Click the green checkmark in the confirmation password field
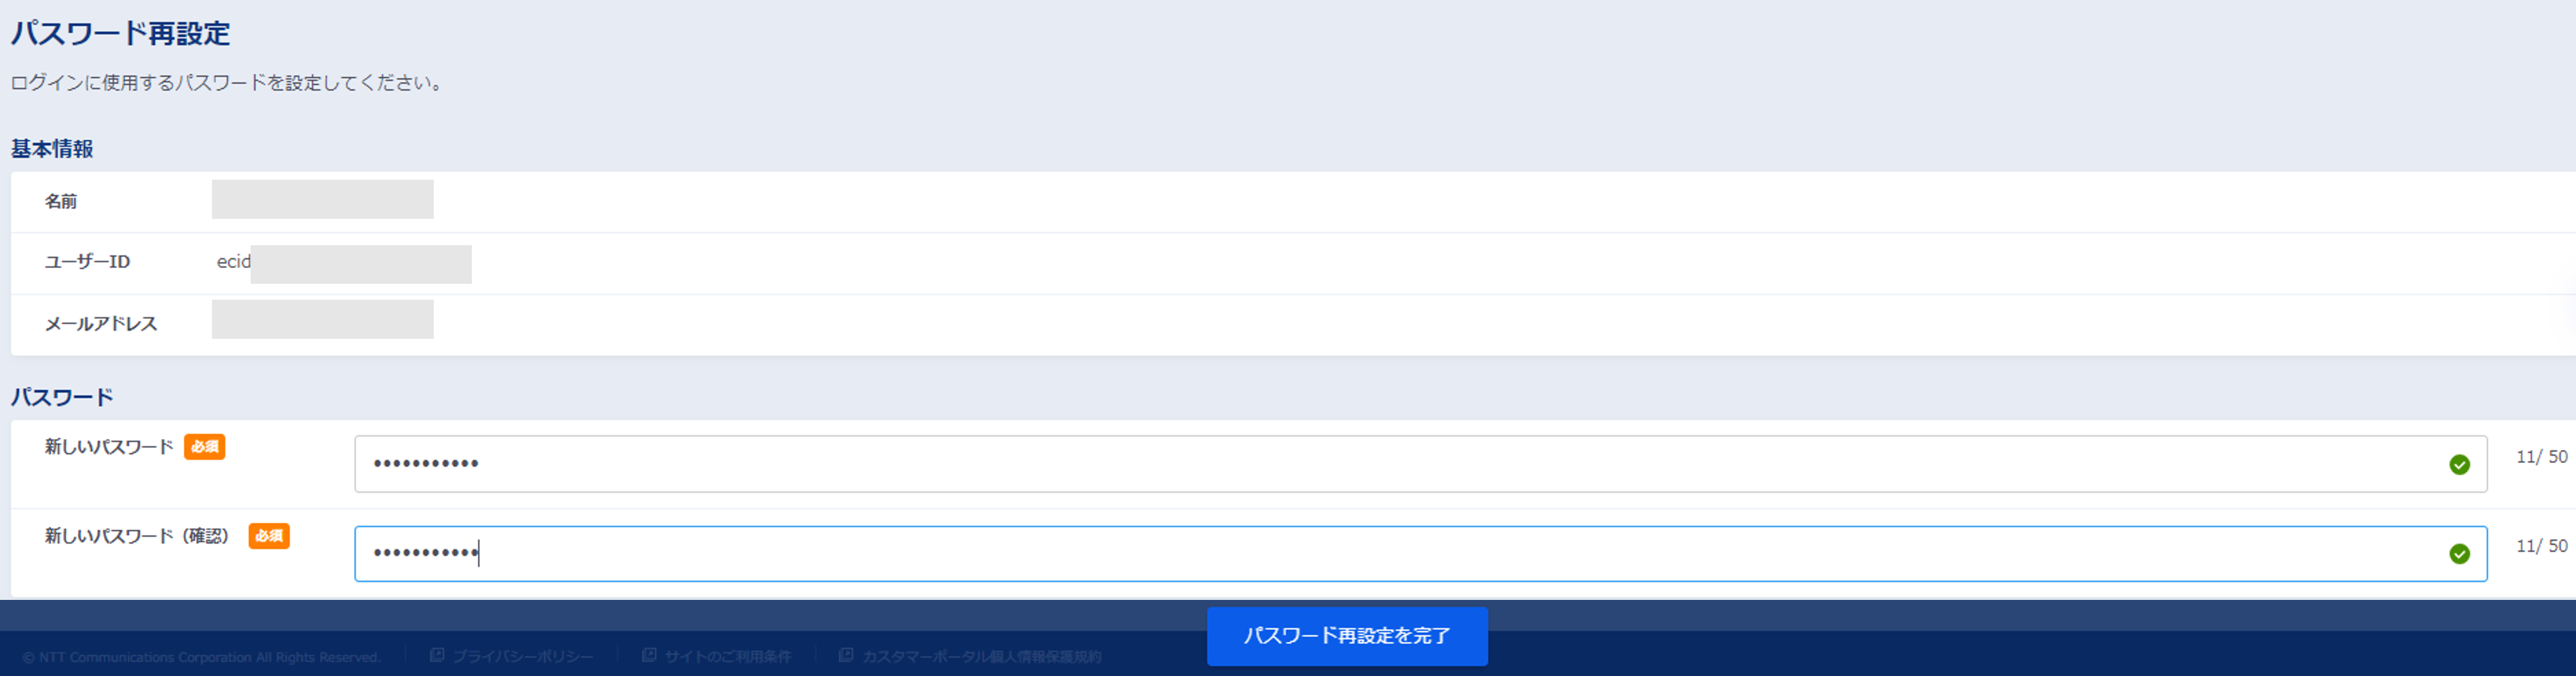The height and width of the screenshot is (676, 2576). (x=2459, y=554)
